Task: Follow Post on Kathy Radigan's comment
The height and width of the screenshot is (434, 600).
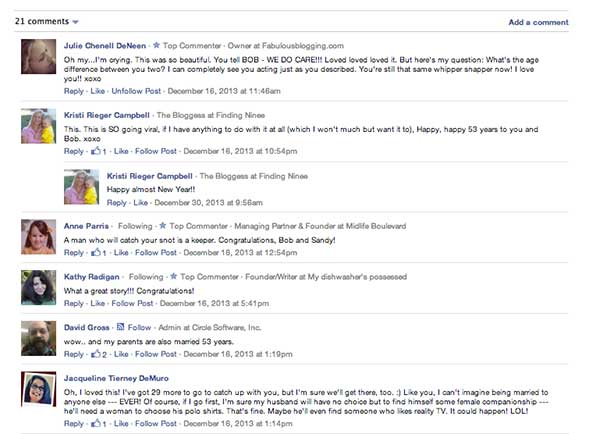Action: [132, 303]
